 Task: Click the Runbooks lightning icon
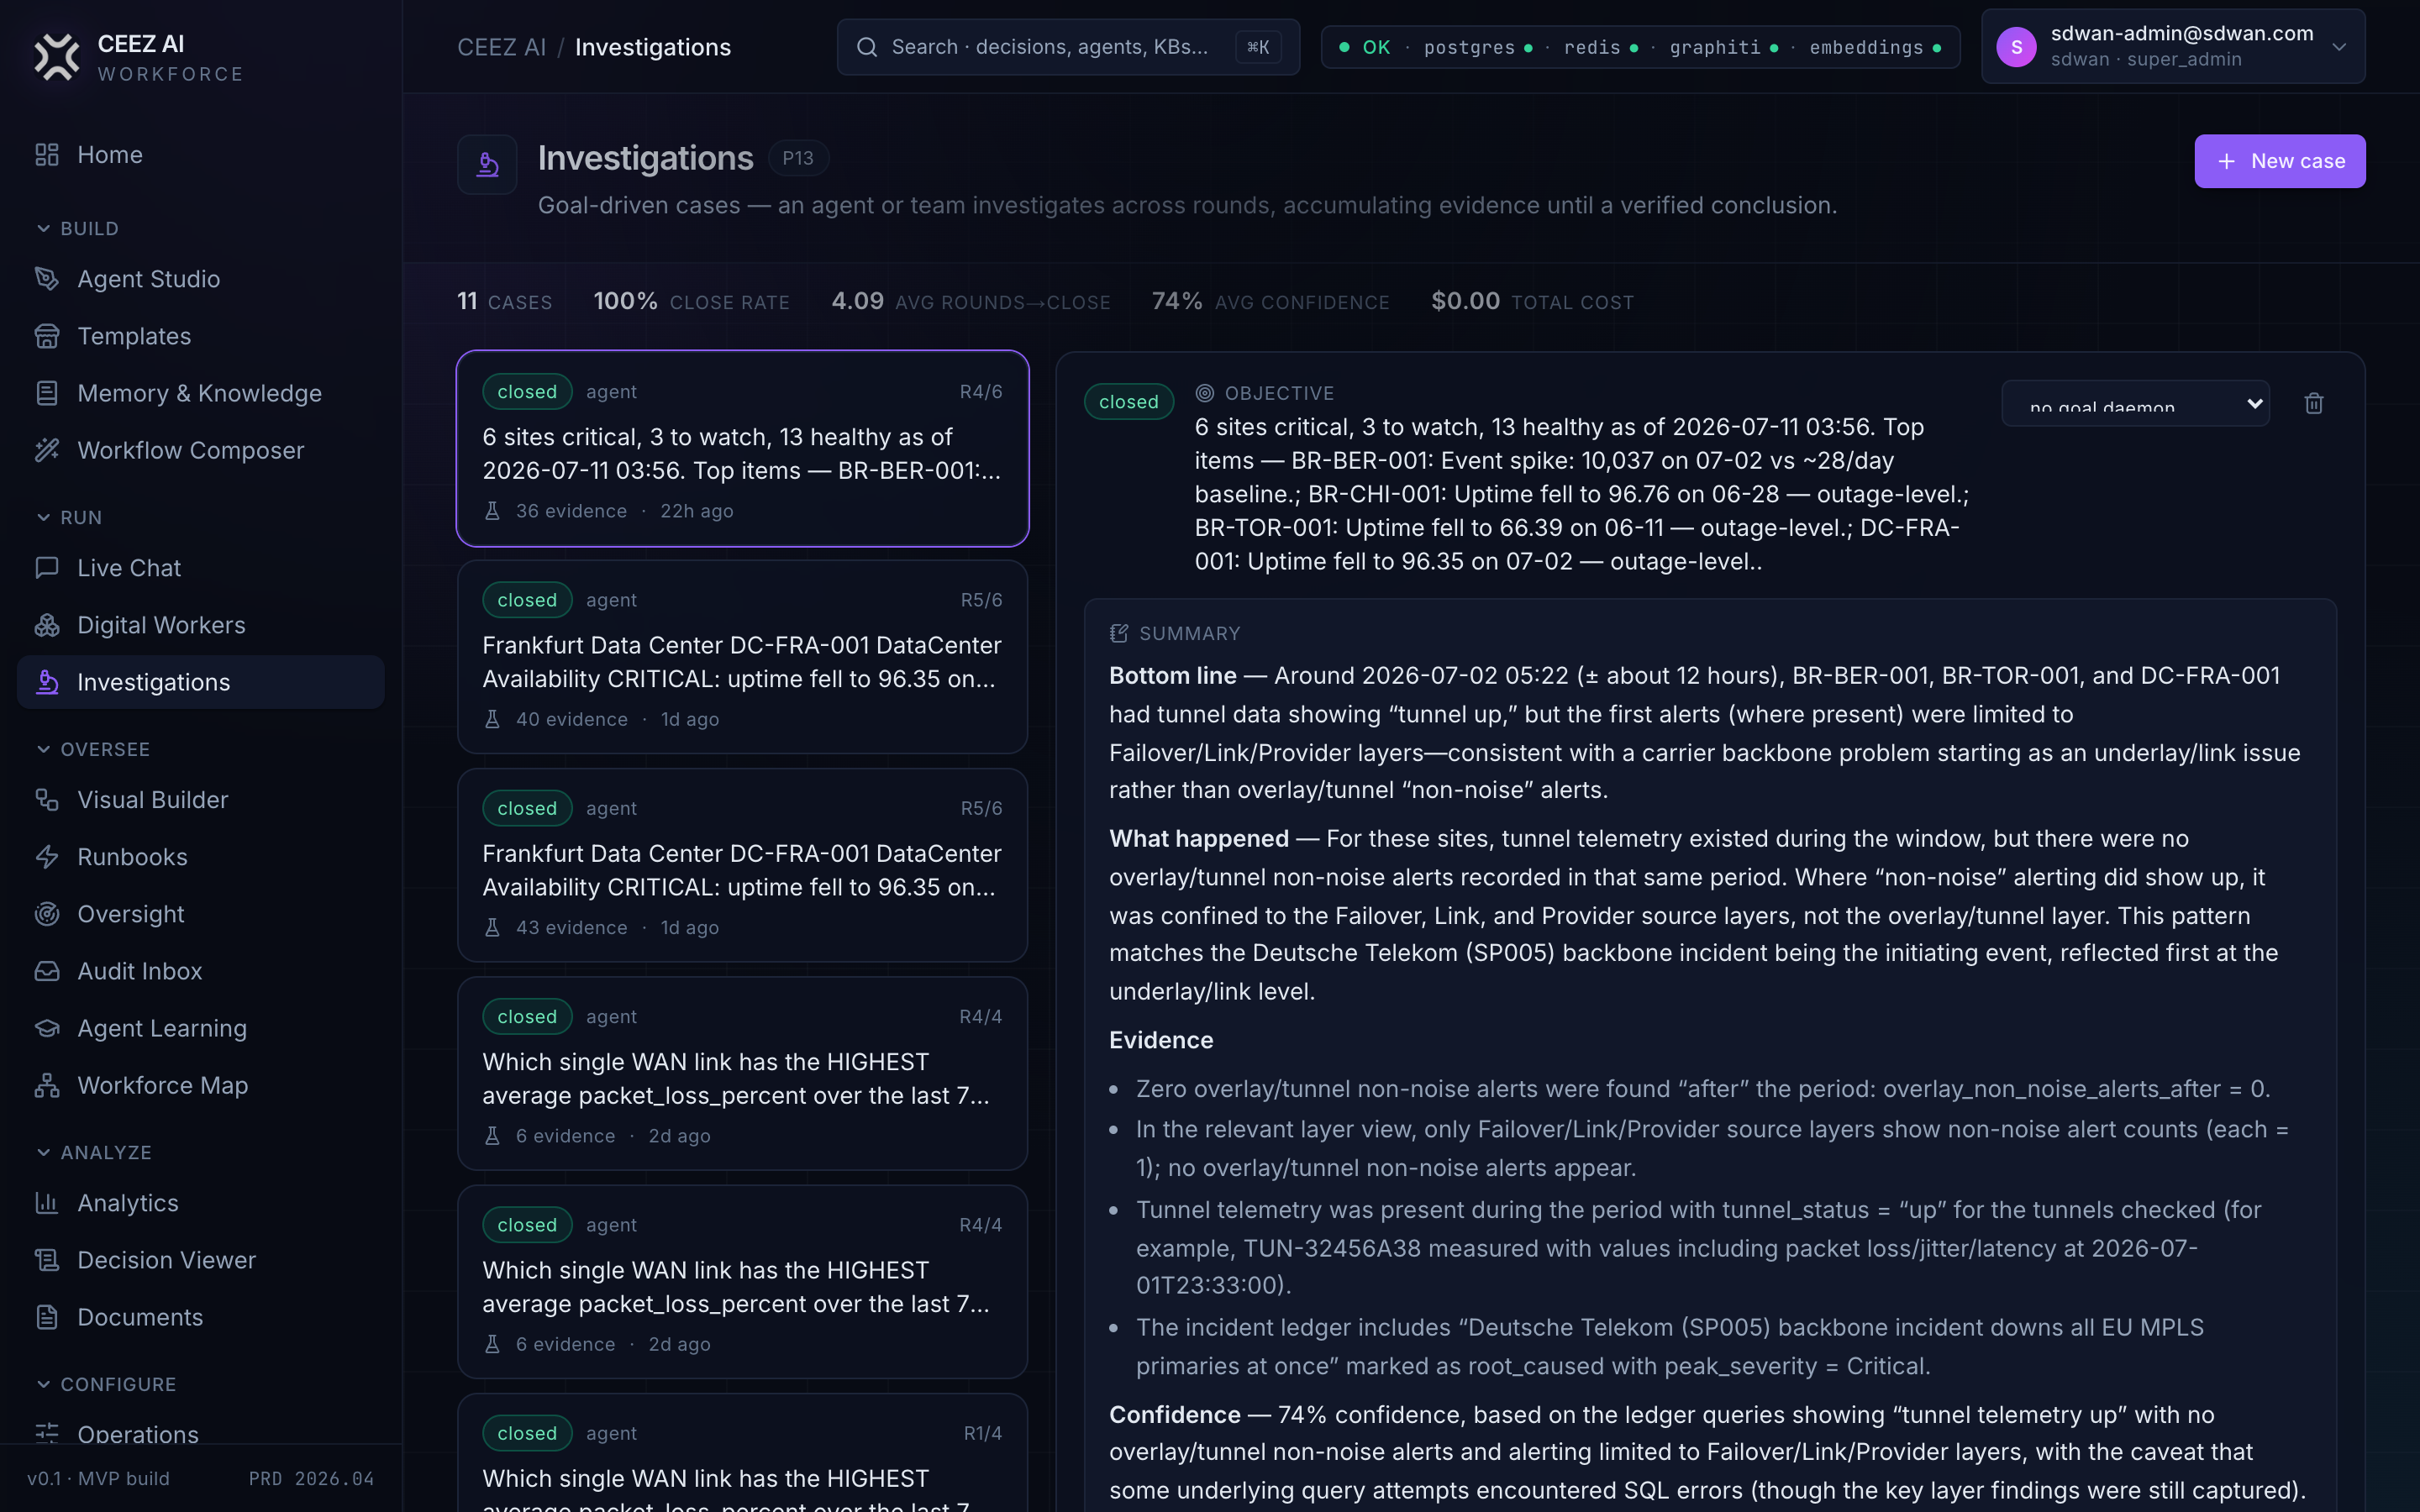point(47,857)
